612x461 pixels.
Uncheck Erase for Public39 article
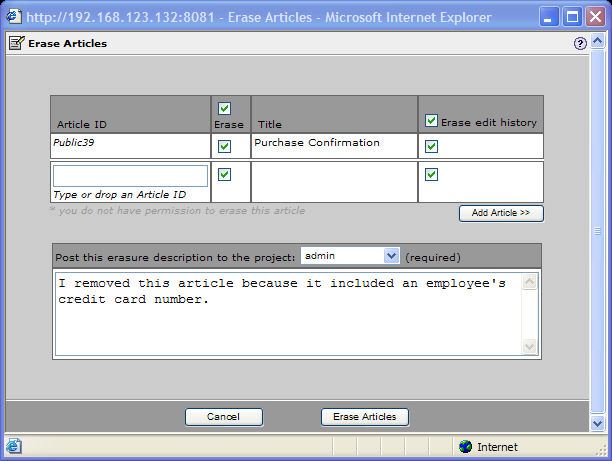tap(224, 146)
